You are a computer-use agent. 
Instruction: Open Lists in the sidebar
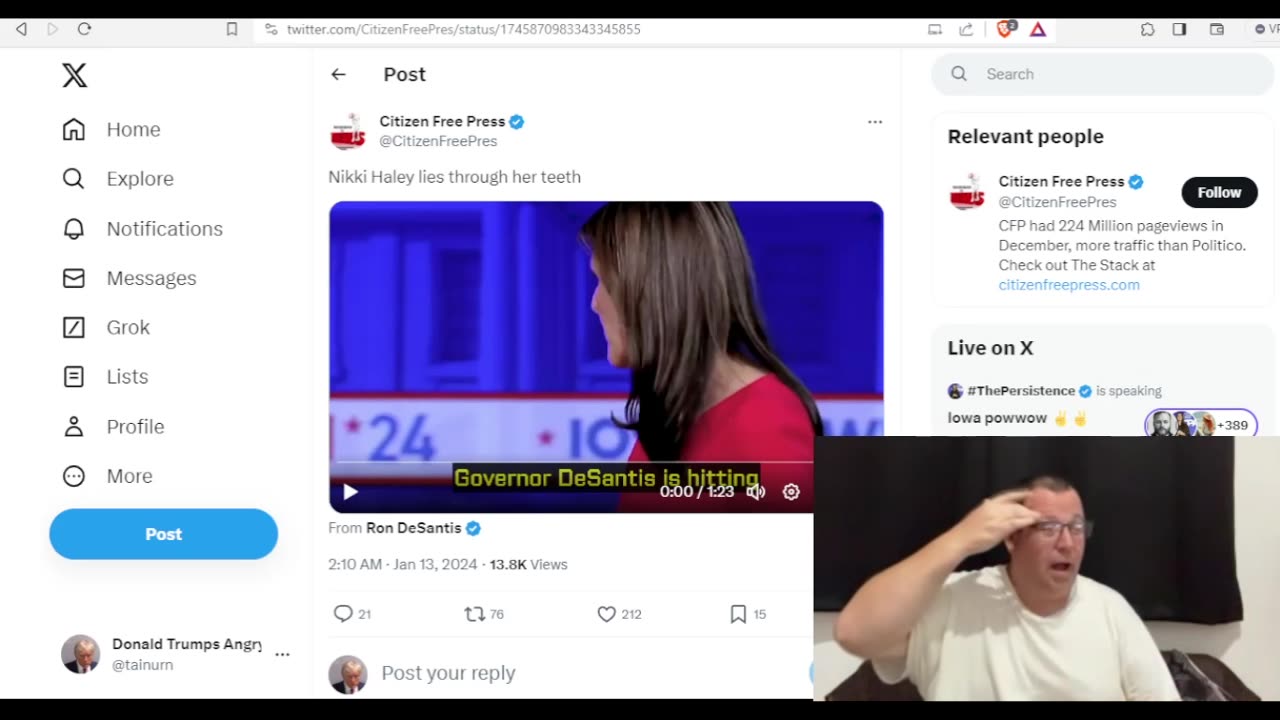[104, 376]
